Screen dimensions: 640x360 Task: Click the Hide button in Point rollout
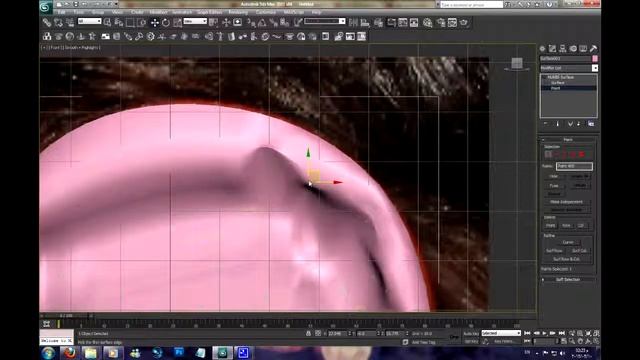coord(554,176)
